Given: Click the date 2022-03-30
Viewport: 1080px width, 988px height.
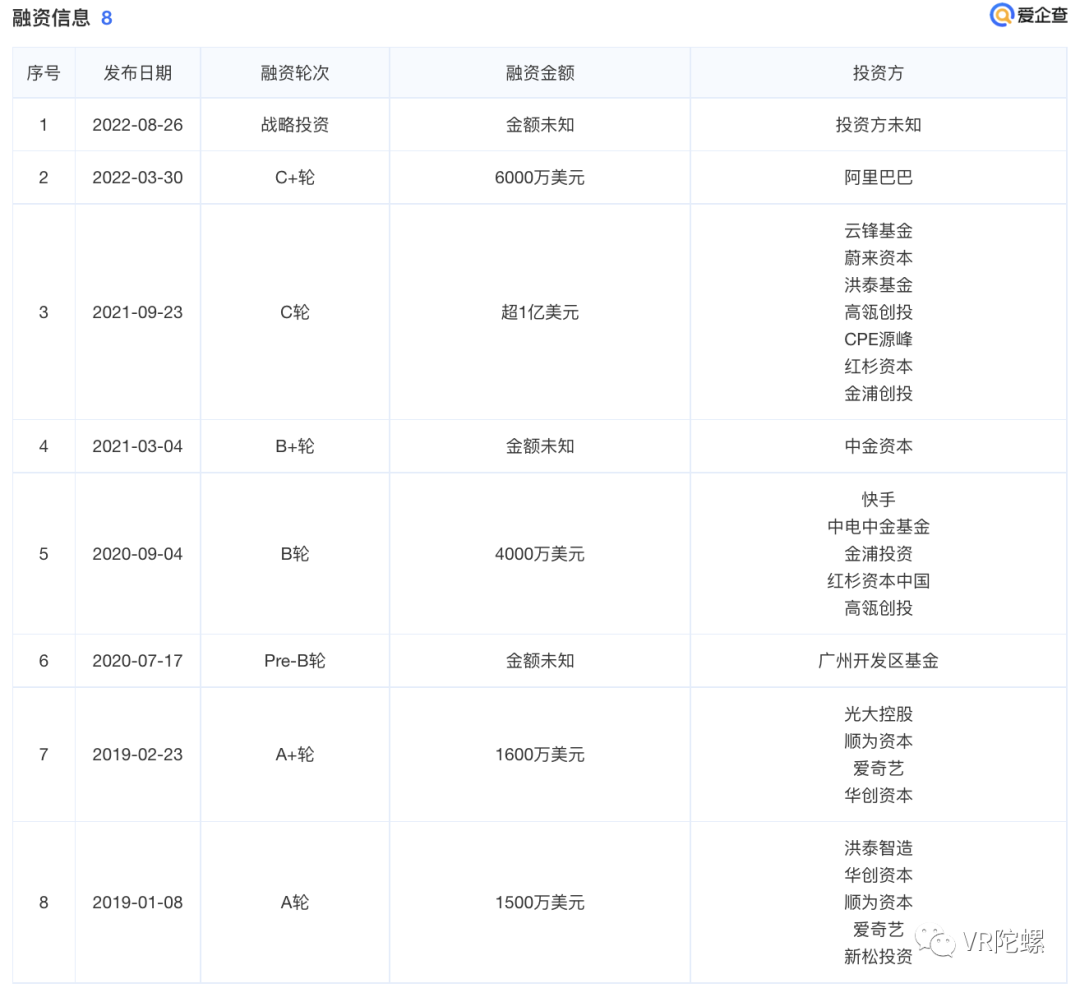Looking at the screenshot, I should (138, 178).
